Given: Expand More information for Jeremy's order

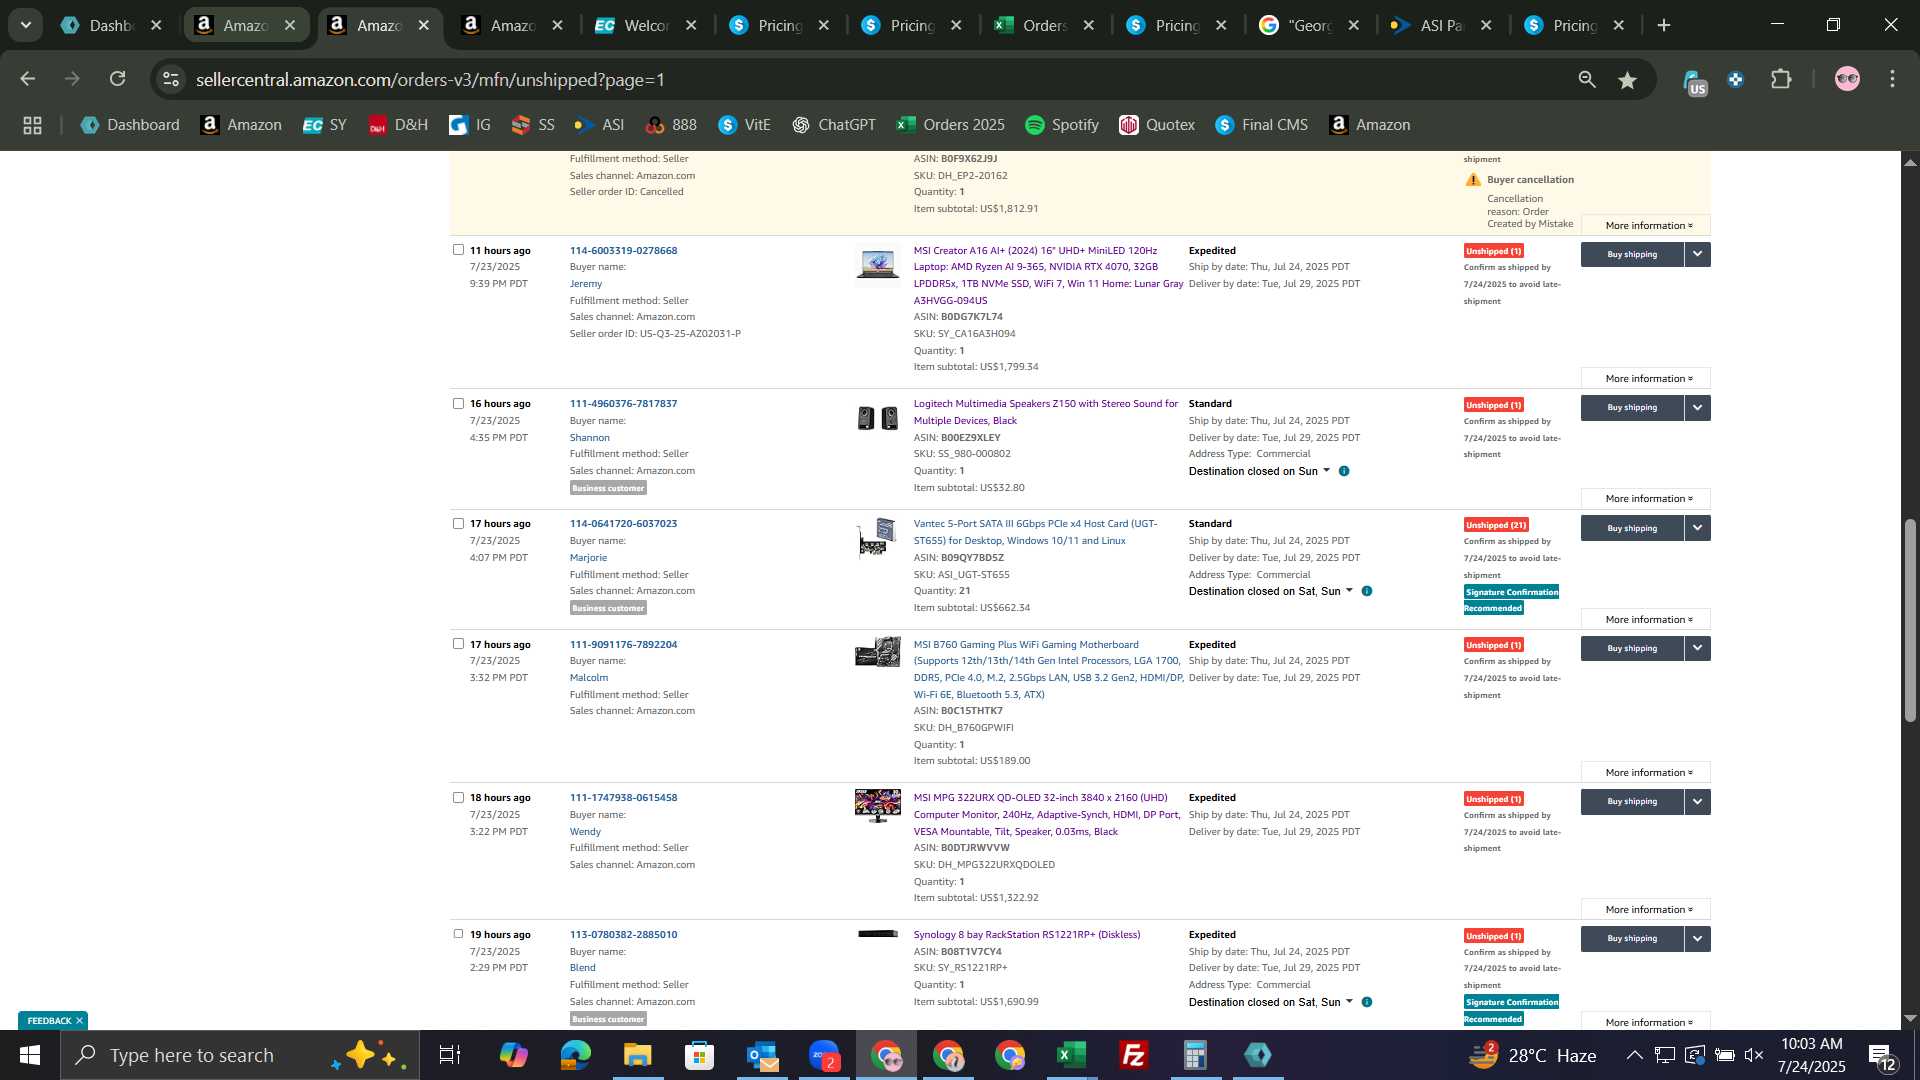Looking at the screenshot, I should tap(1645, 378).
